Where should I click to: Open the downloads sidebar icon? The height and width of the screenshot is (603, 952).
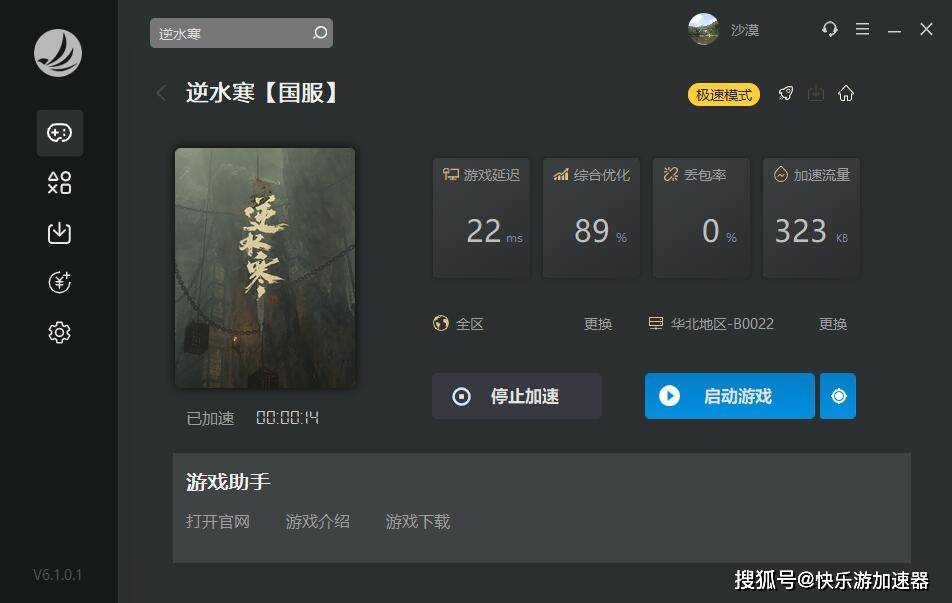(x=60, y=233)
